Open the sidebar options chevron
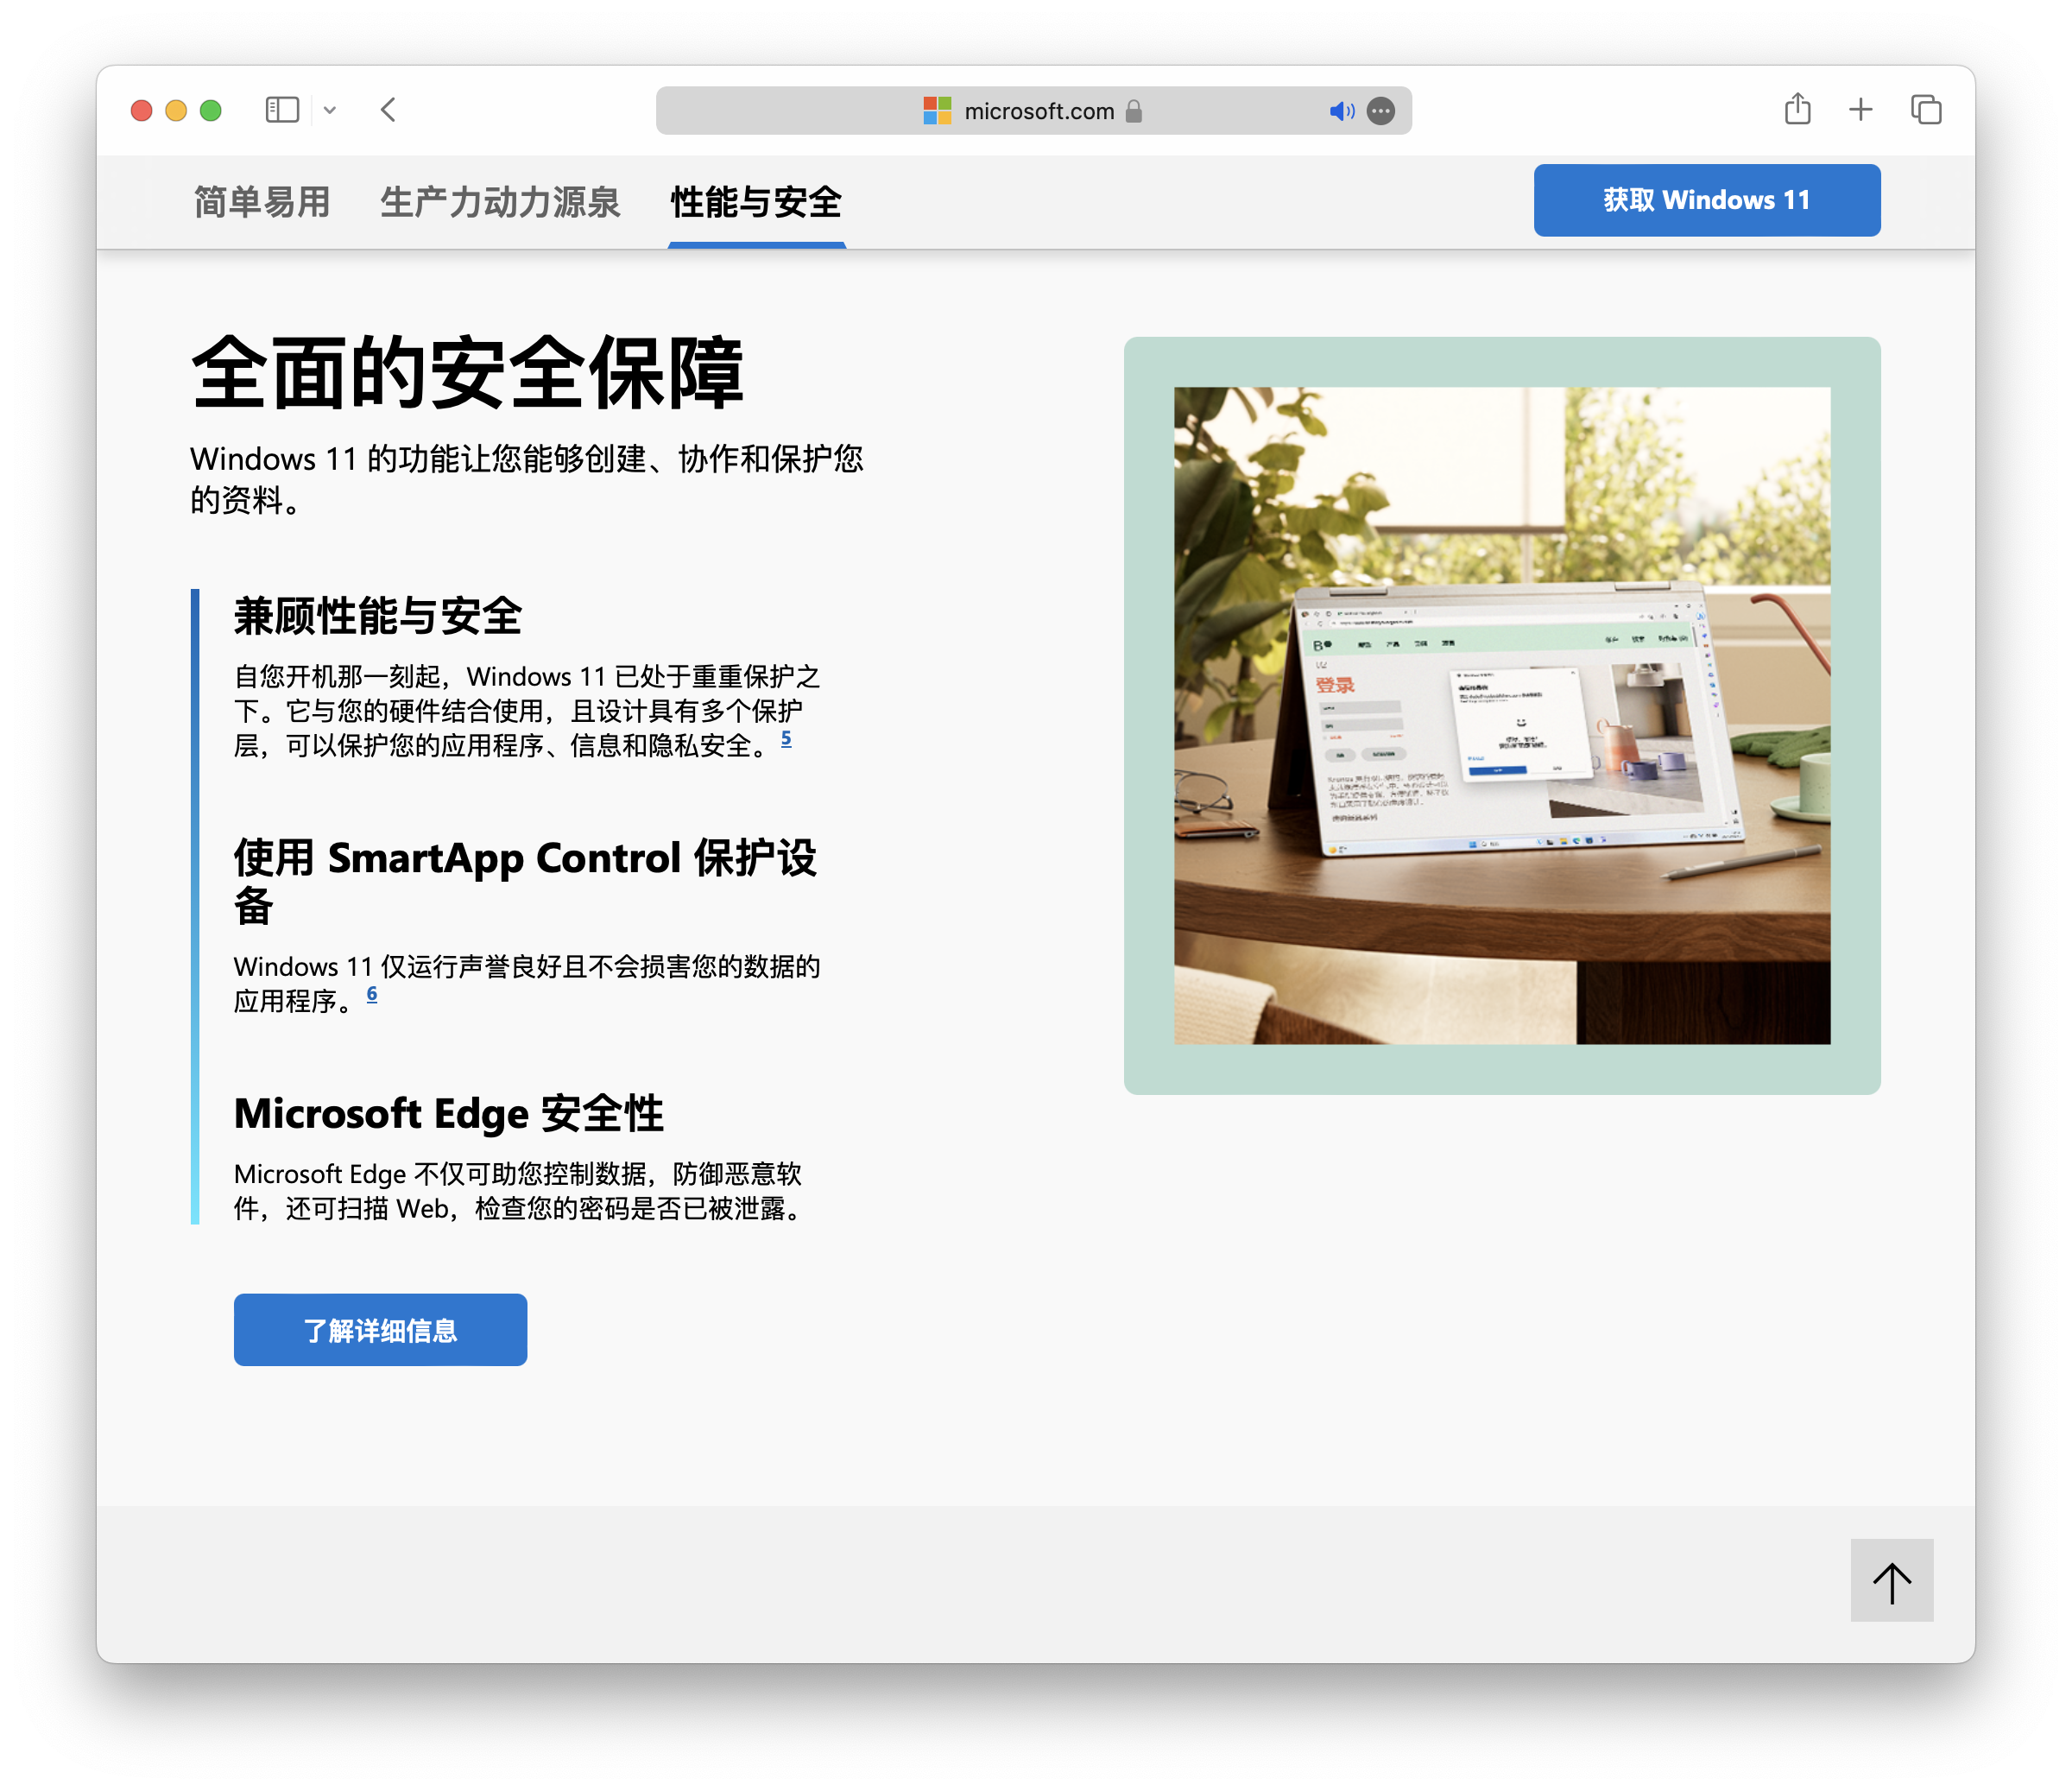Screen dimensions: 2072x1791 click(x=330, y=110)
